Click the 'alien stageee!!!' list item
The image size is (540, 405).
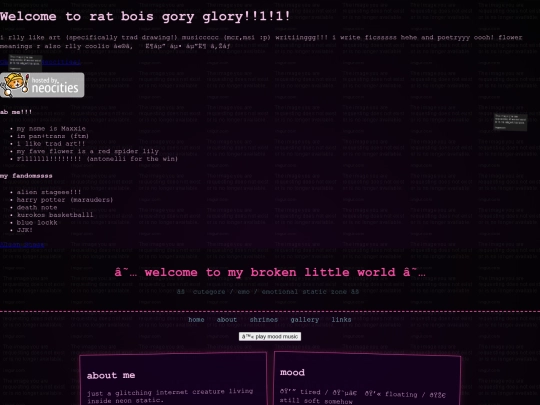pos(49,192)
